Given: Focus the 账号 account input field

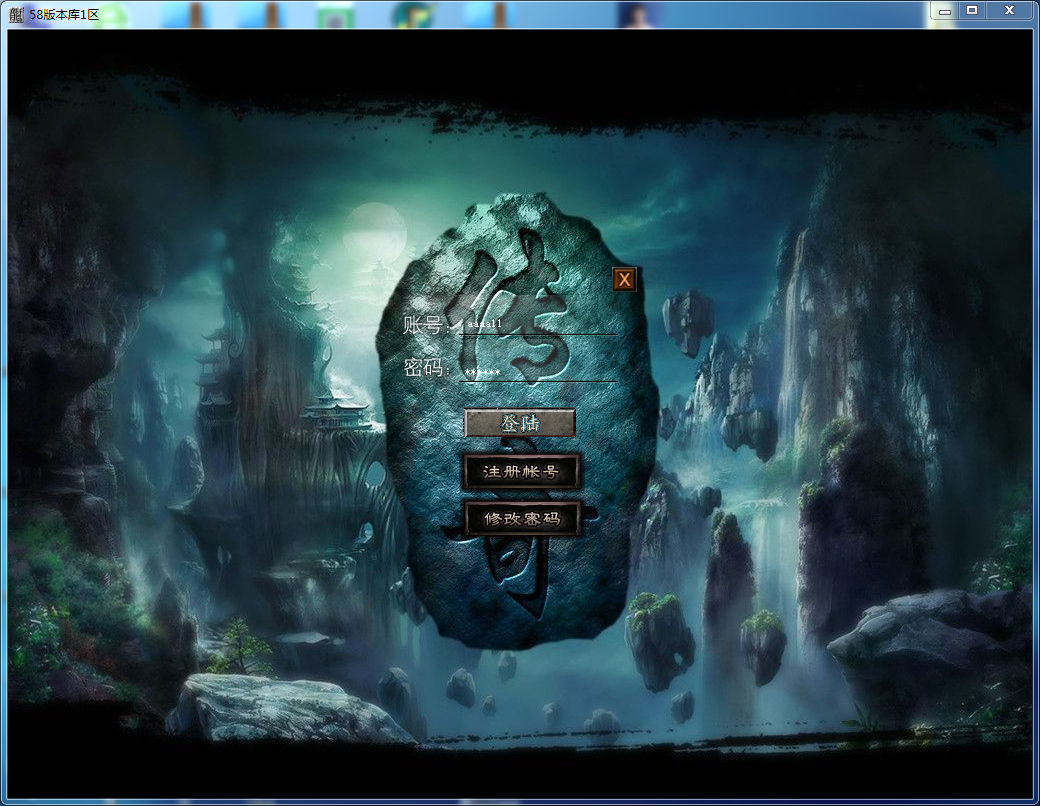Looking at the screenshot, I should (538, 325).
